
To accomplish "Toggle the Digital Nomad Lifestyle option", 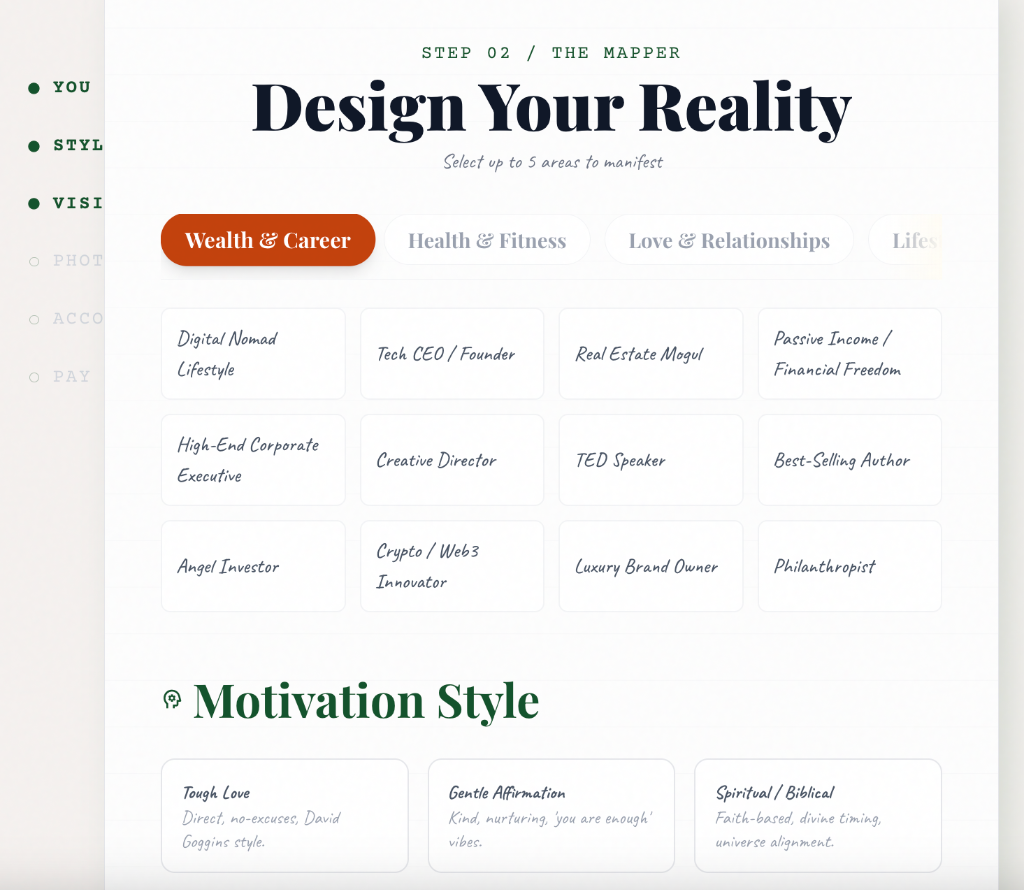I will click(253, 354).
